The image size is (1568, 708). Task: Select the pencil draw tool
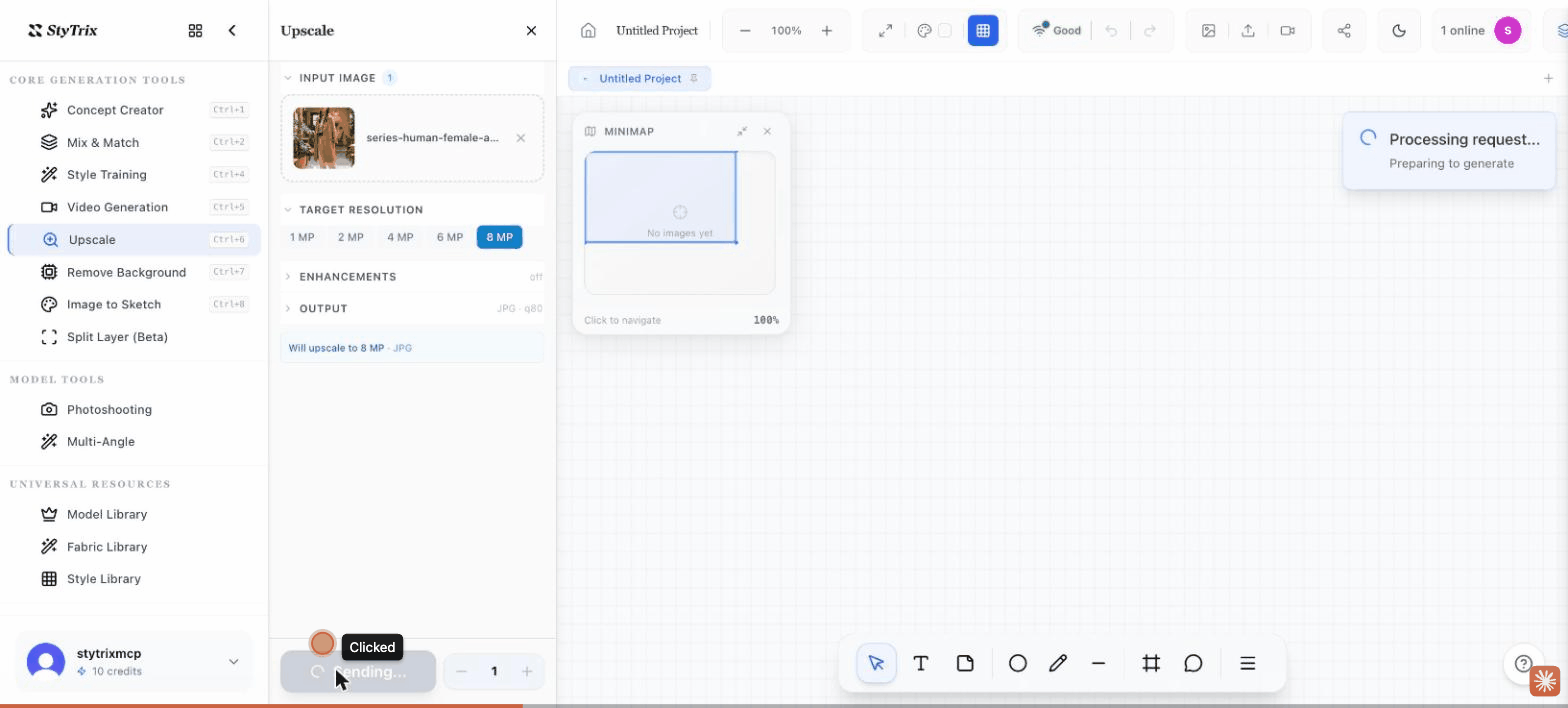1058,663
